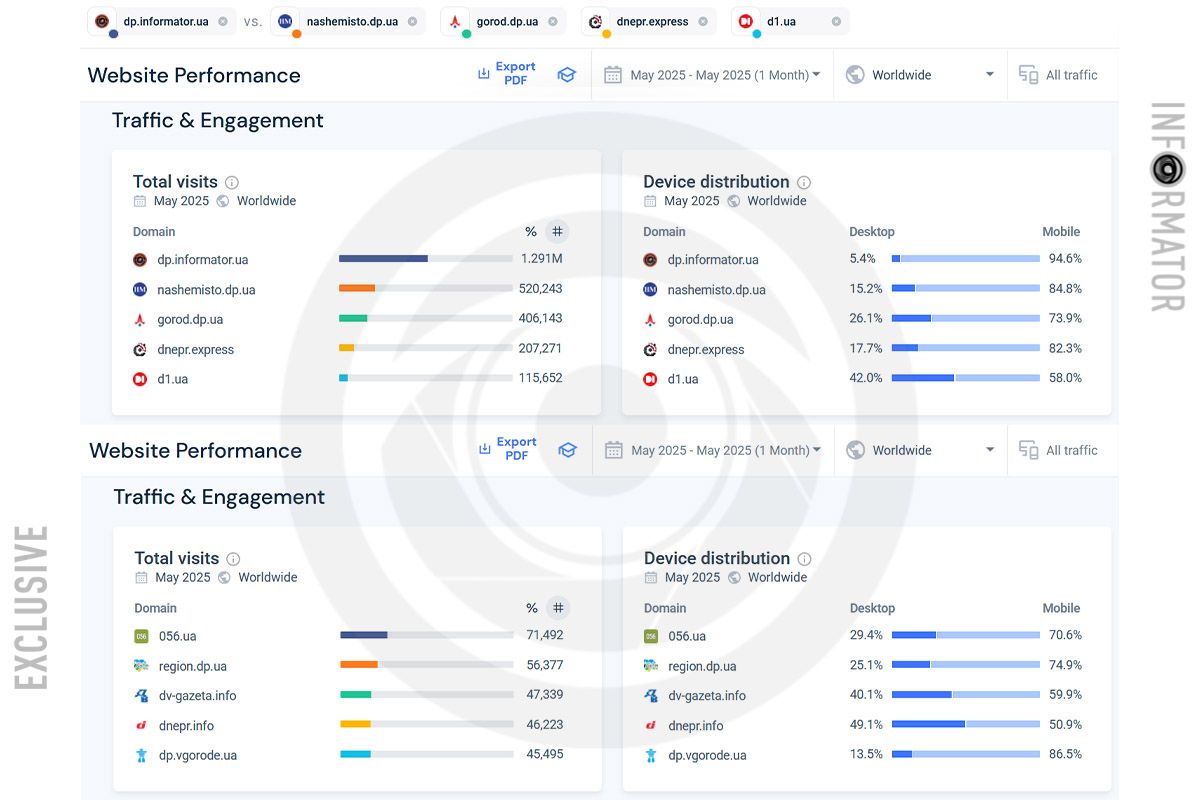Remove dp.informator.ua from comparison
The width and height of the screenshot is (1200, 800).
pos(222,21)
